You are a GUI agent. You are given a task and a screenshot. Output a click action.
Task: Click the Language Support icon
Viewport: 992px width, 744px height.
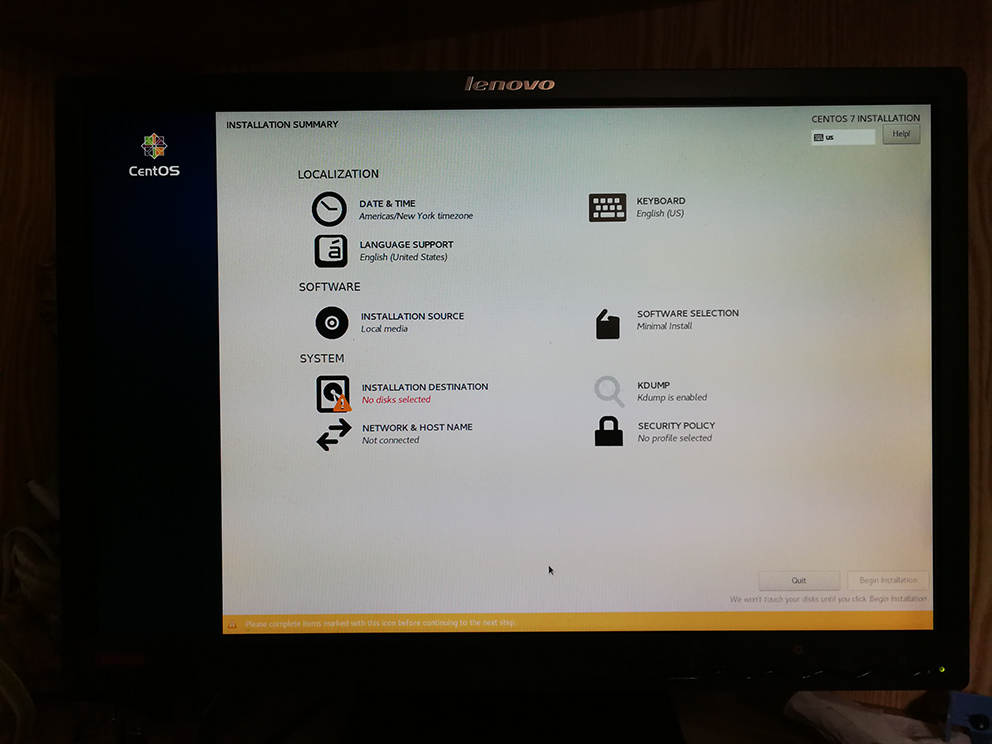331,251
